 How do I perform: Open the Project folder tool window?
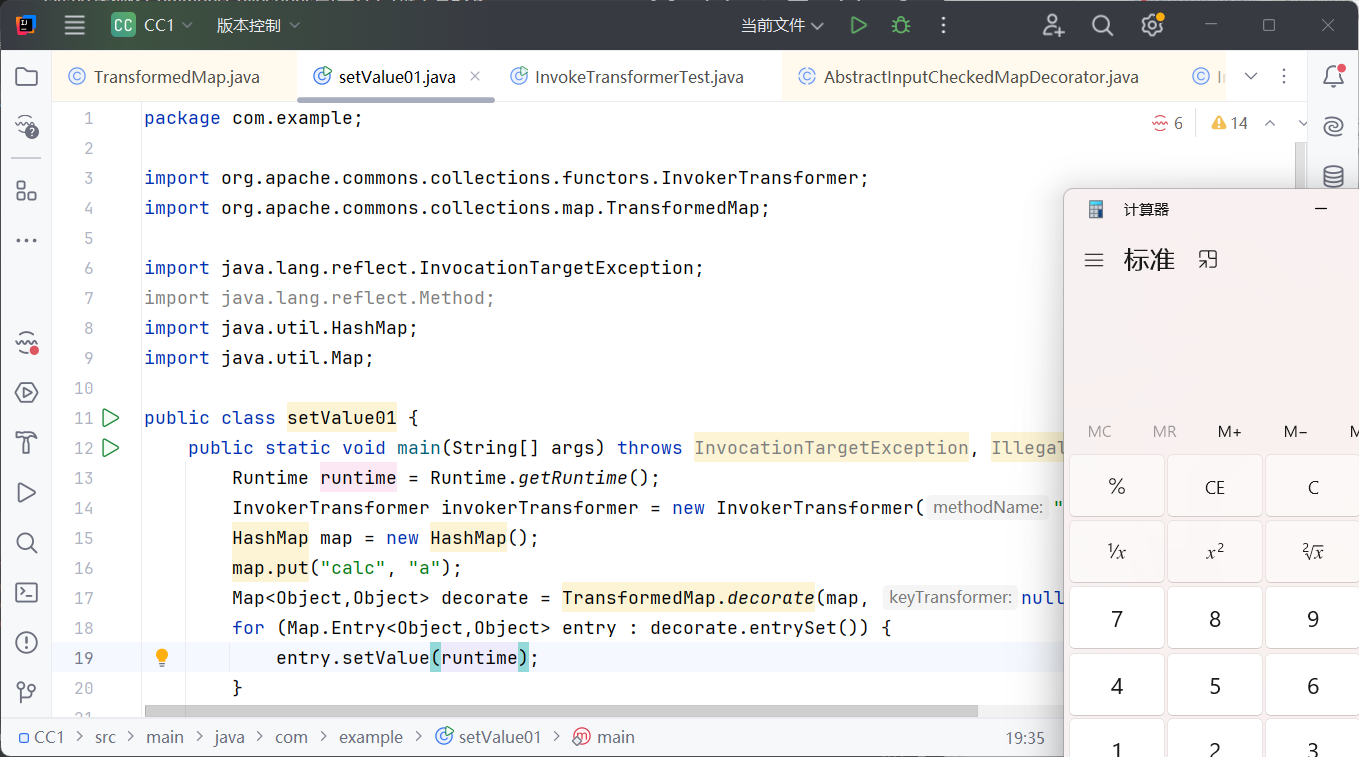click(x=27, y=77)
